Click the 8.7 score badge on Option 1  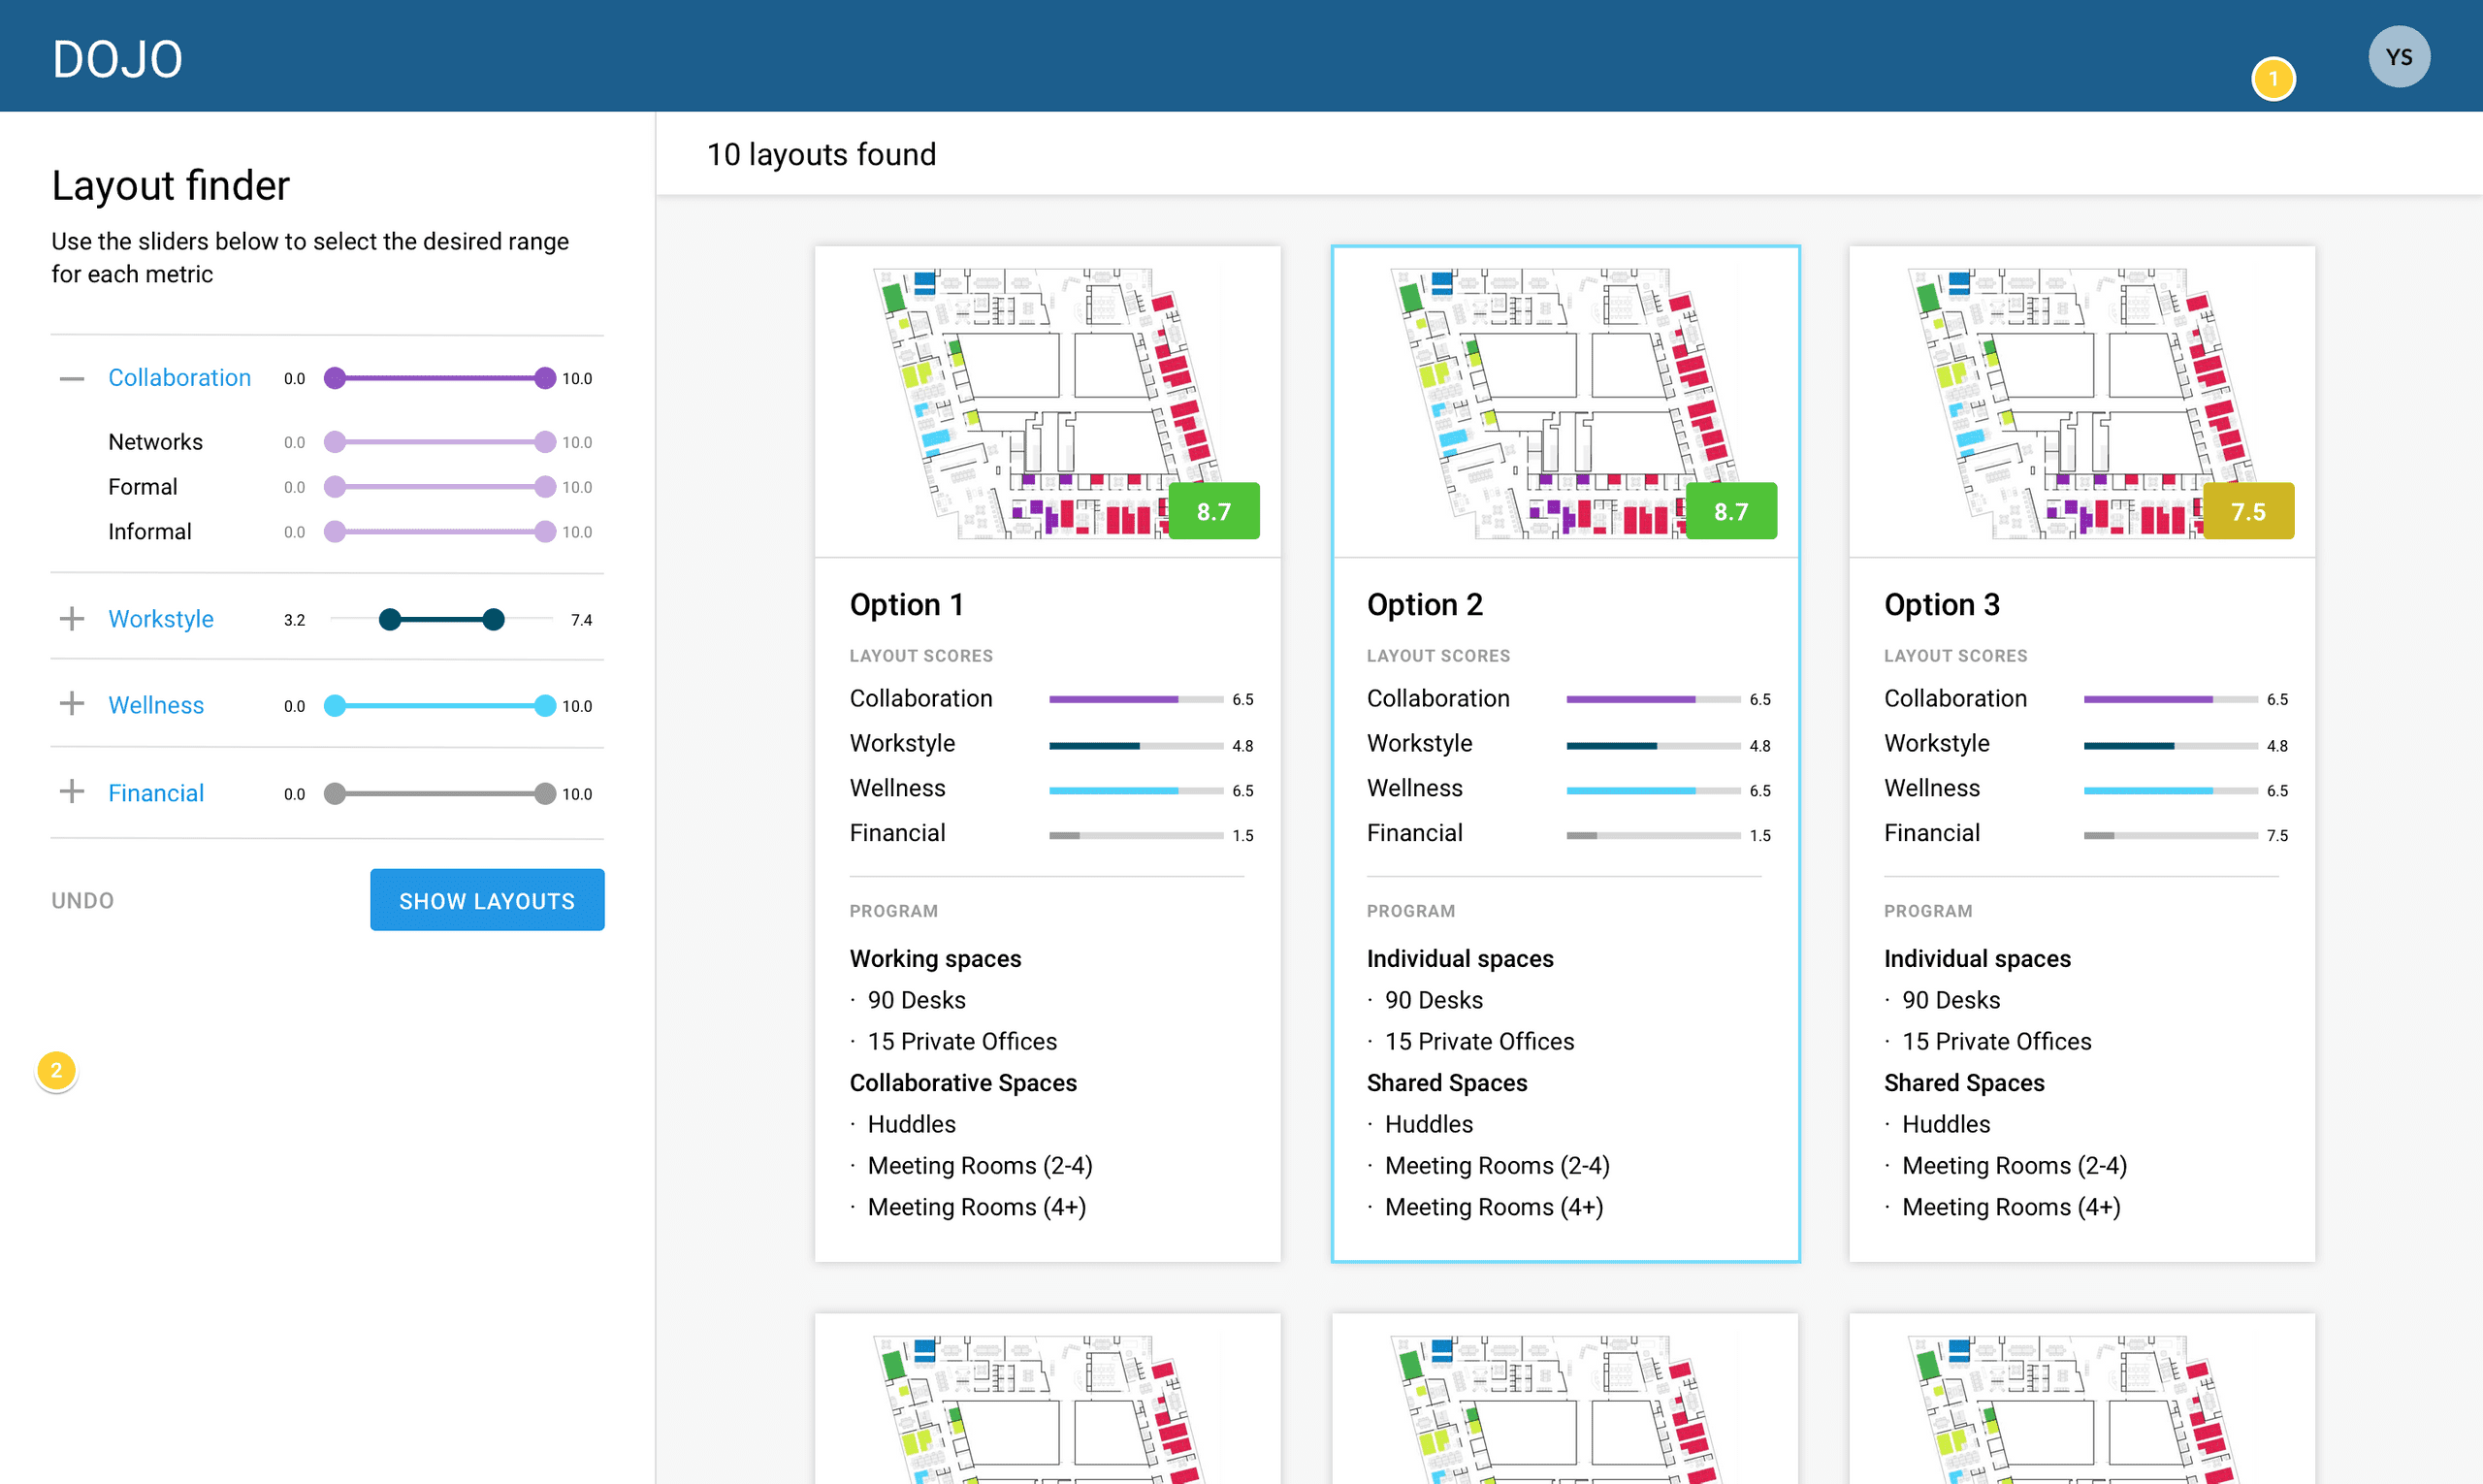point(1213,511)
